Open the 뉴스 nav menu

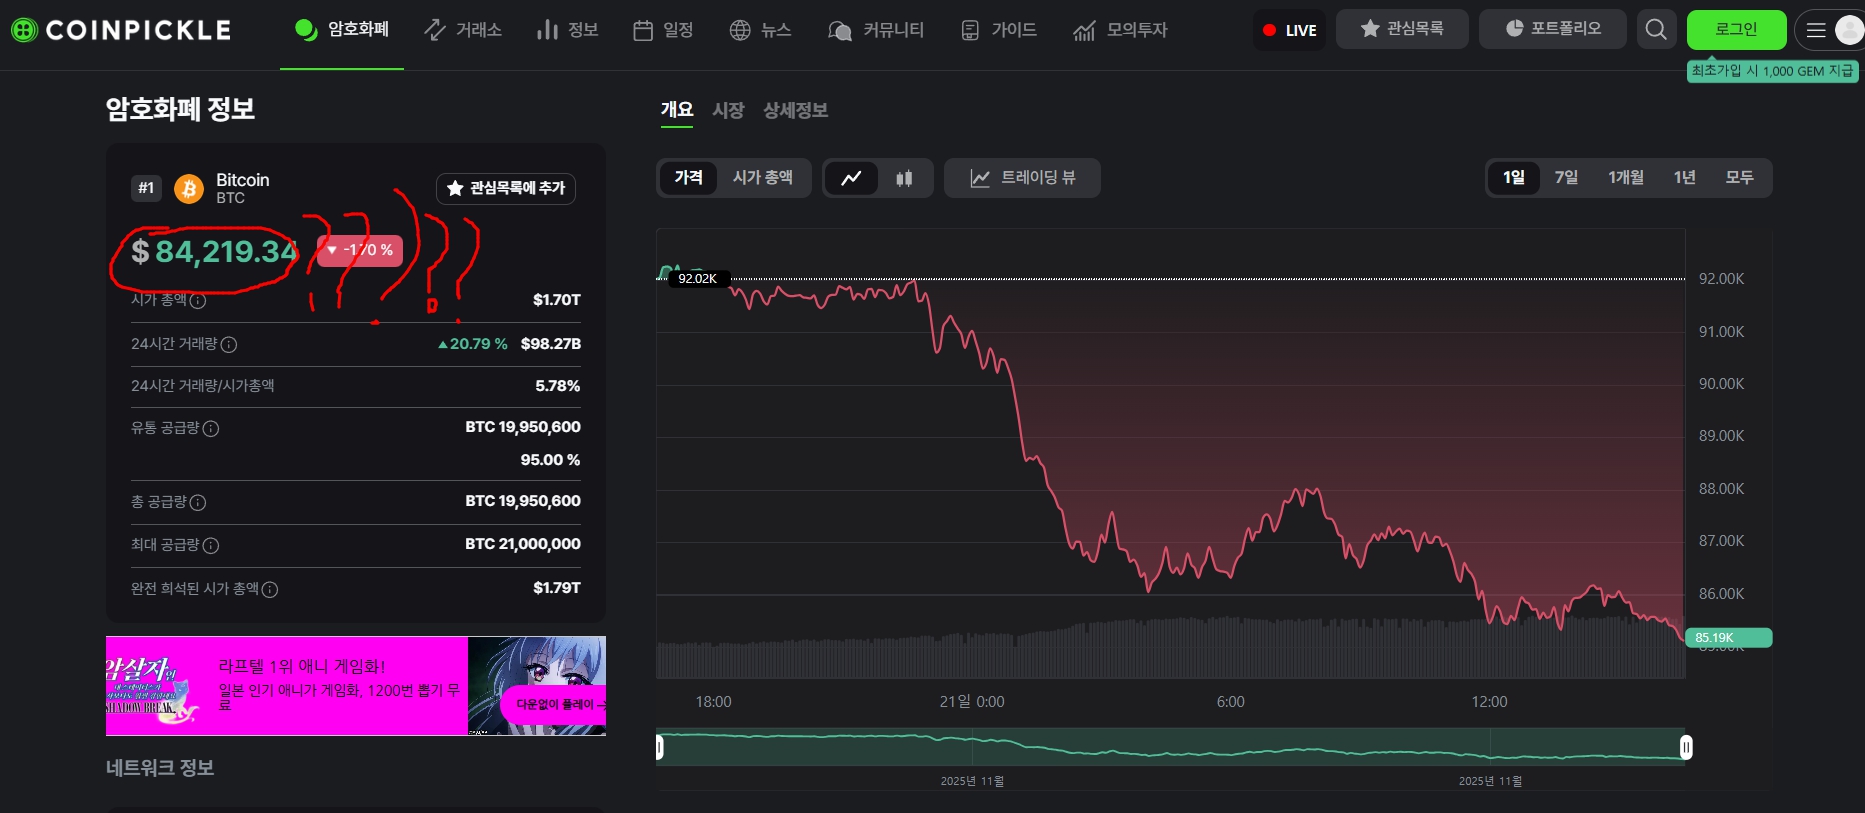coord(760,30)
